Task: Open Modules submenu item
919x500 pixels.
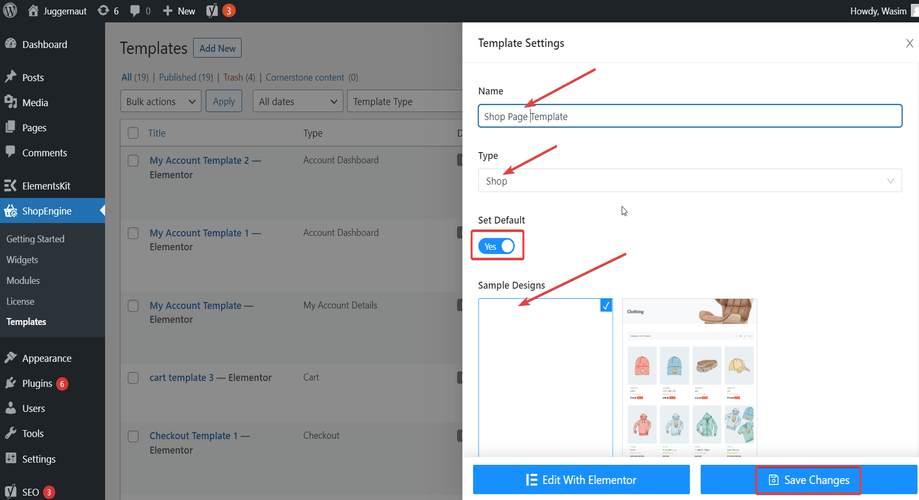Action: [23, 280]
